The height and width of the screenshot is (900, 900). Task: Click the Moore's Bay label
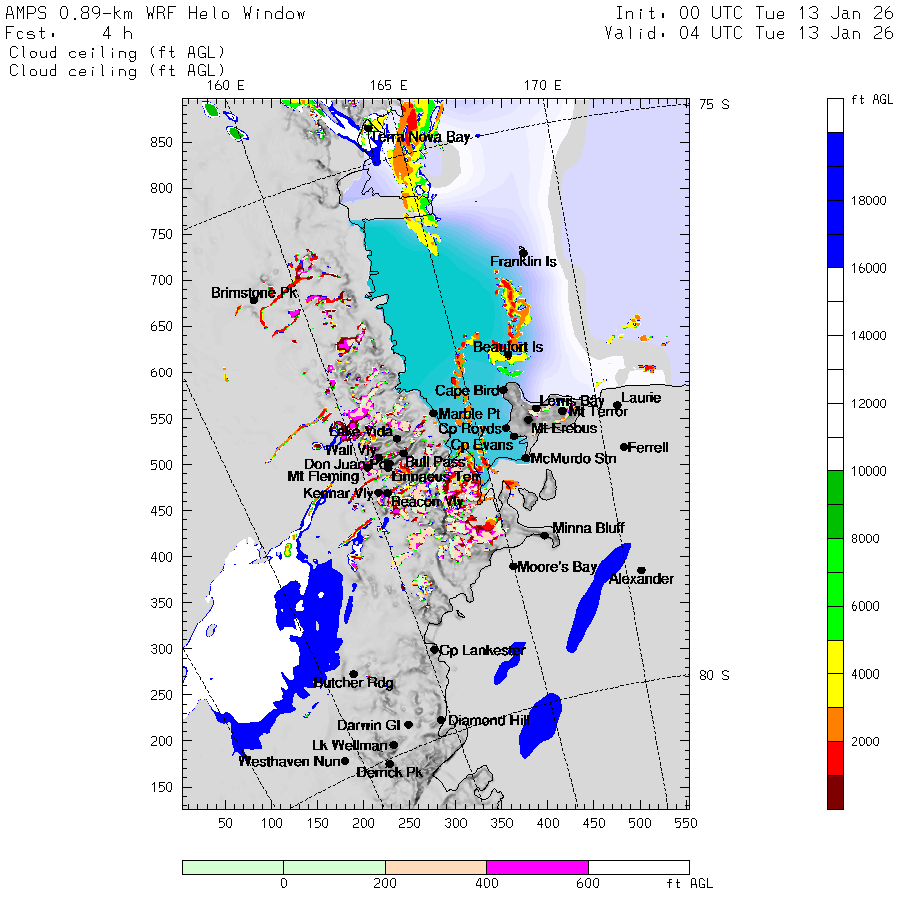pos(557,567)
